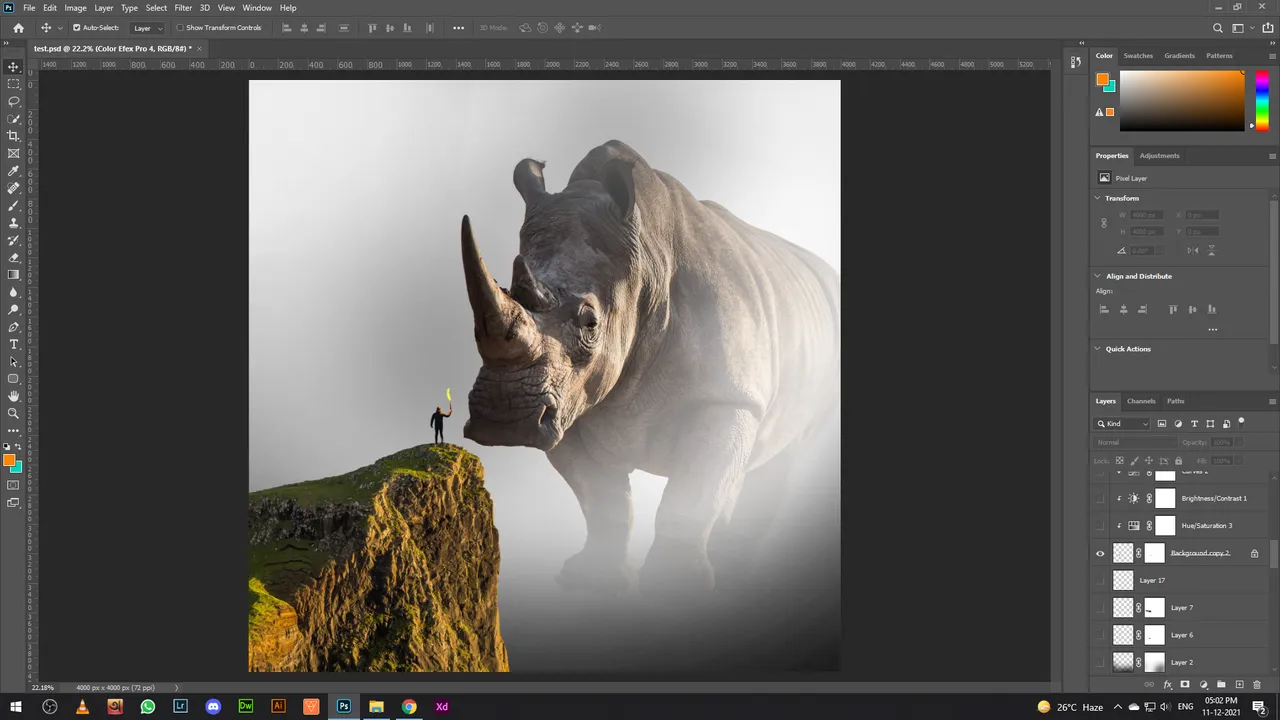Show the Hue/Saturation 3 layer
Image resolution: width=1280 pixels, height=720 pixels.
click(1101, 525)
